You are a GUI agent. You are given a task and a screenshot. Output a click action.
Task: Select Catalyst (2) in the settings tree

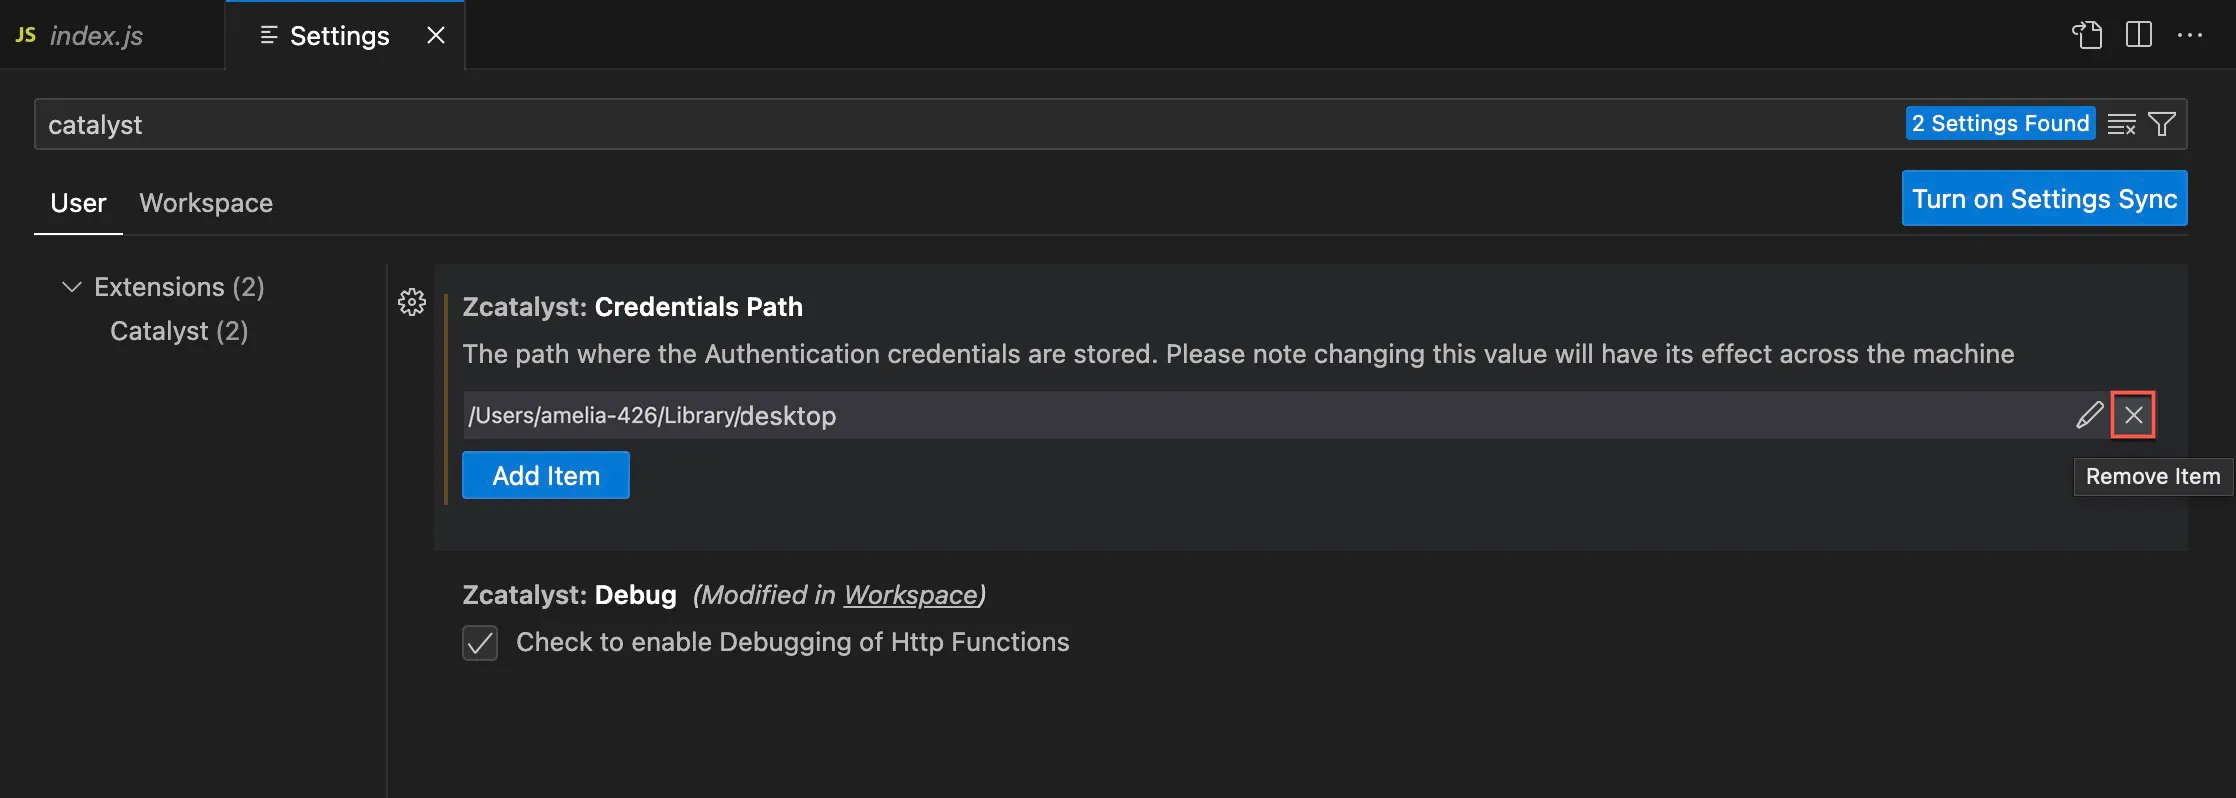click(x=179, y=331)
